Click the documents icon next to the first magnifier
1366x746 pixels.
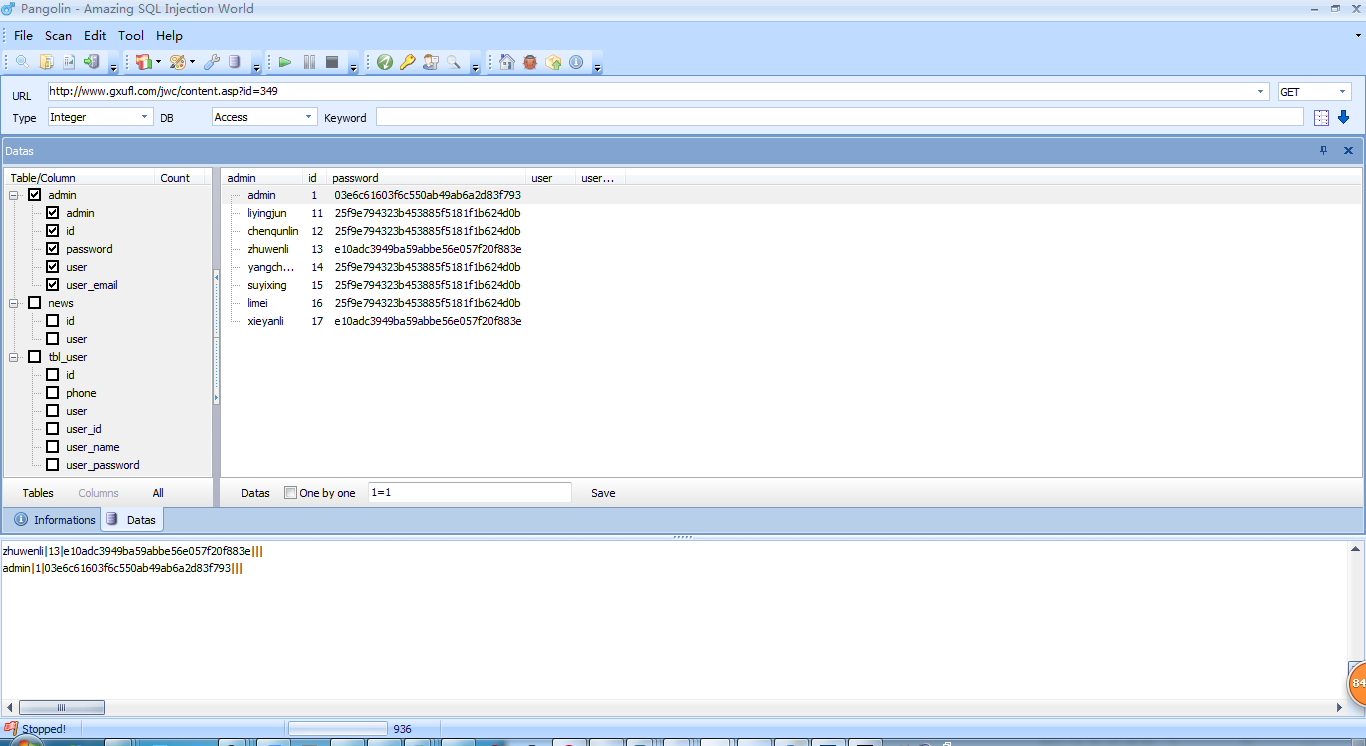tap(46, 62)
